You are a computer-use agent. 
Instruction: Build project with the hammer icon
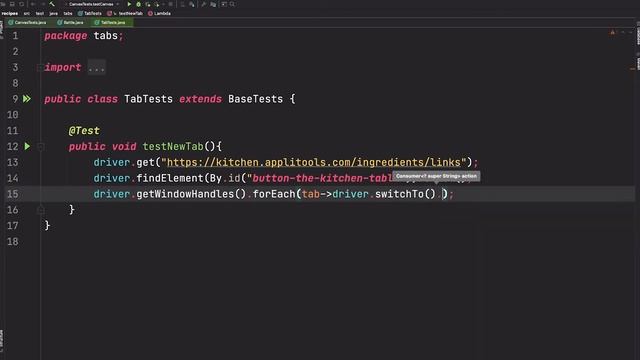[52, 4]
